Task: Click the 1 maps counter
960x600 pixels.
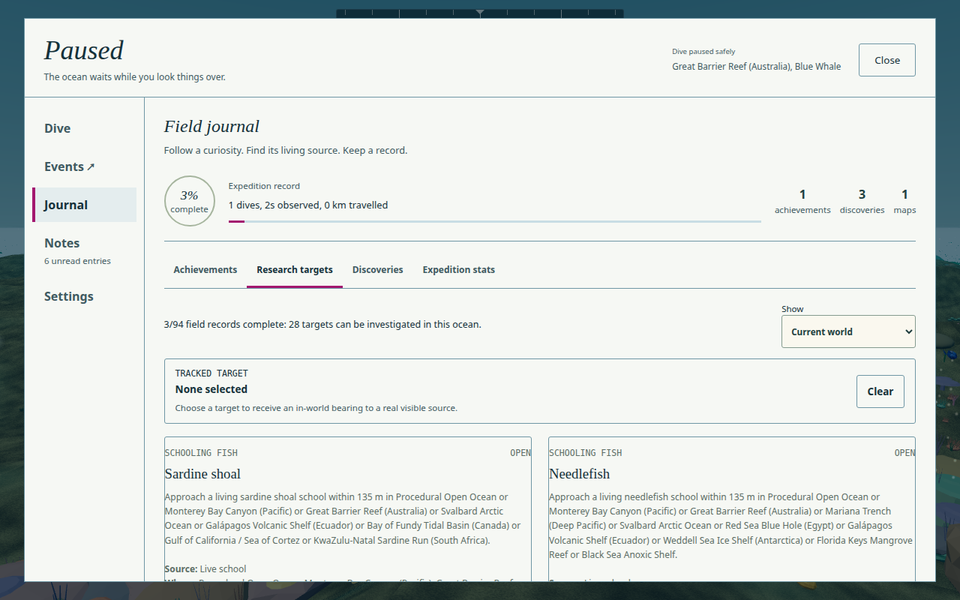Action: 904,201
